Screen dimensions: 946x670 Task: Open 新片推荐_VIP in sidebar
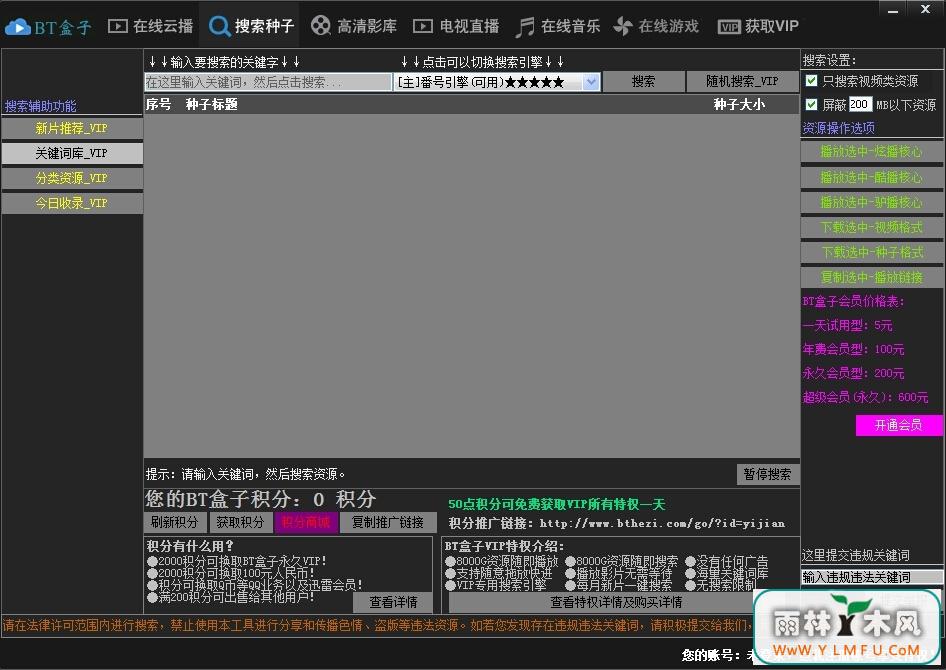[x=72, y=128]
